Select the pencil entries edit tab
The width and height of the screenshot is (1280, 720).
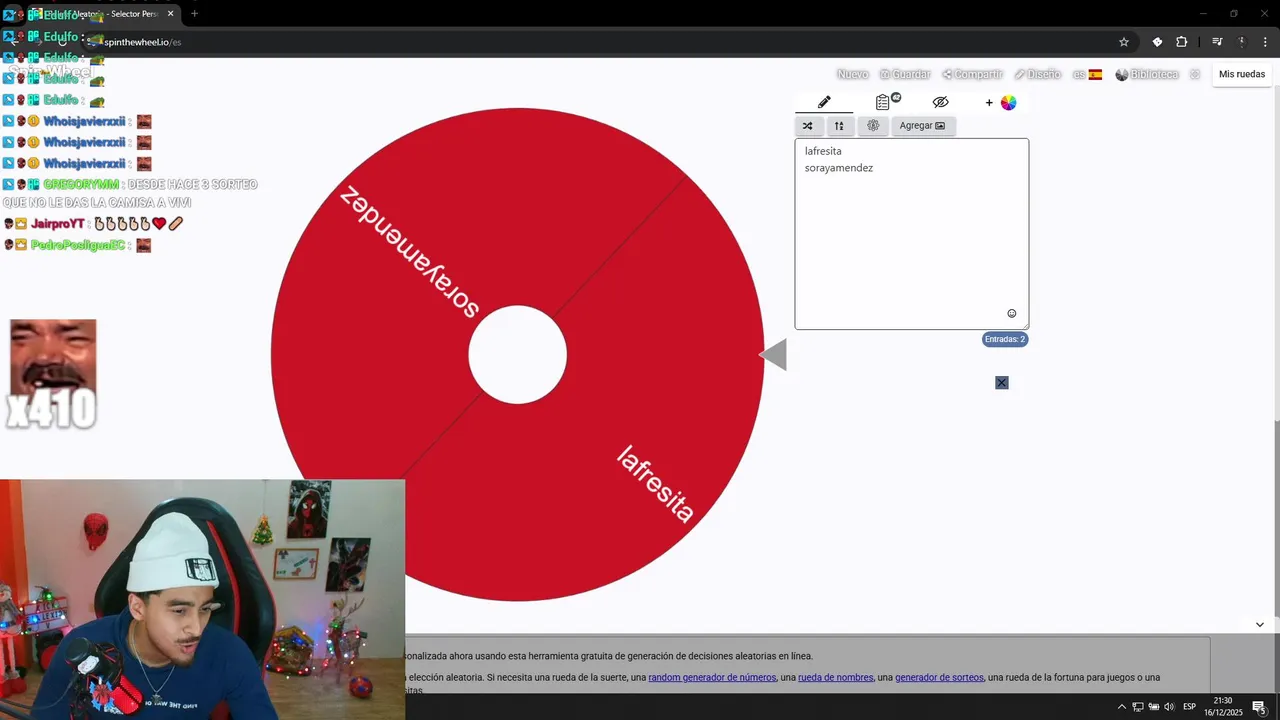pos(824,102)
